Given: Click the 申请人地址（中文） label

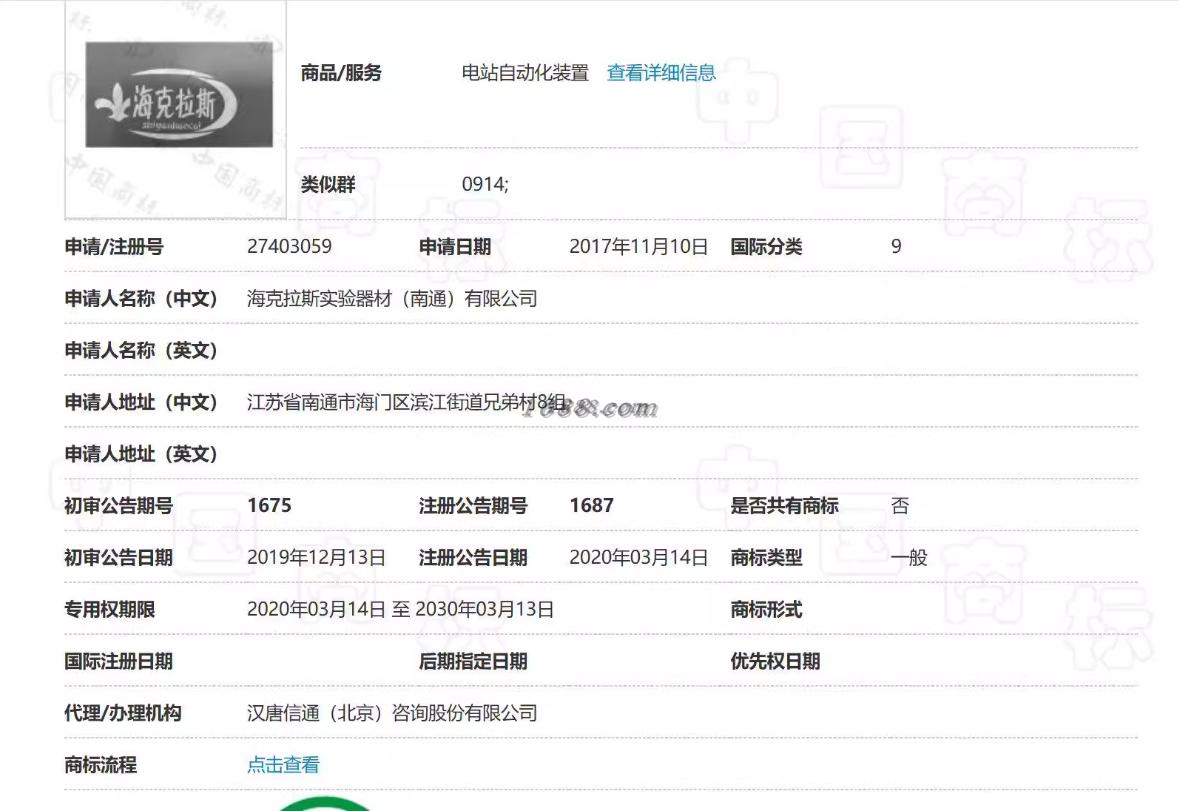Looking at the screenshot, I should [x=141, y=403].
